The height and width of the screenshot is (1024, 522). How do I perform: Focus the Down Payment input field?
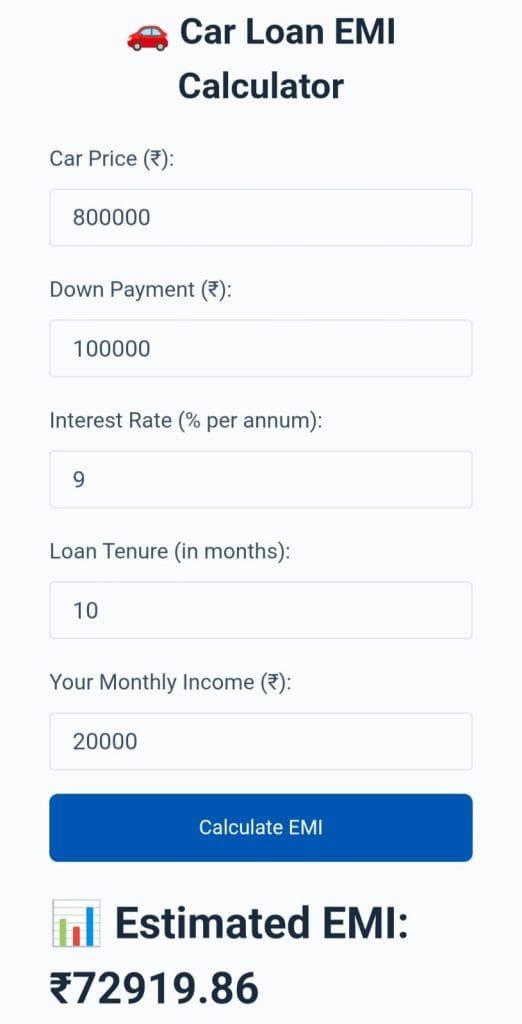coord(261,349)
